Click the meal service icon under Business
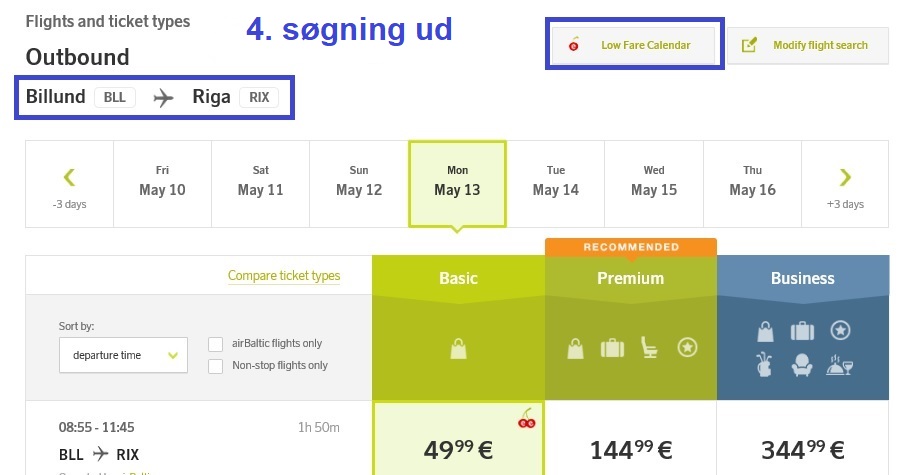The height and width of the screenshot is (475, 911). tap(840, 365)
